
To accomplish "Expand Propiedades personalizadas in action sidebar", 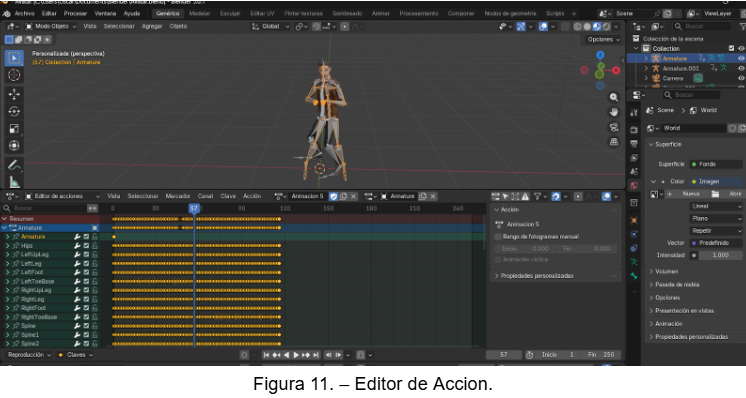I will point(537,276).
